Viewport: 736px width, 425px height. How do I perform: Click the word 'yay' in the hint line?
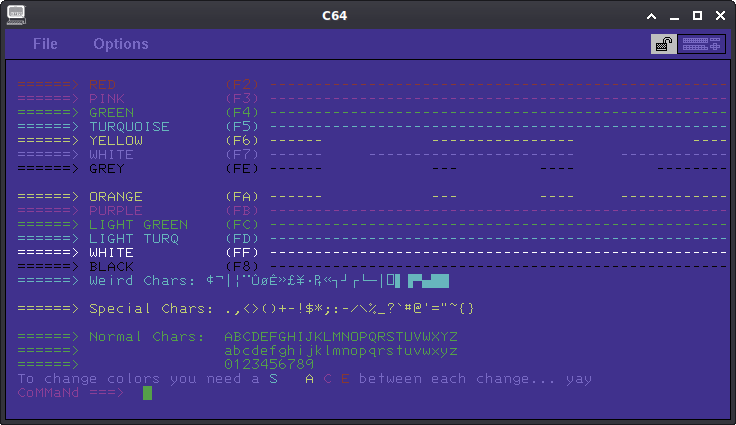coord(579,379)
